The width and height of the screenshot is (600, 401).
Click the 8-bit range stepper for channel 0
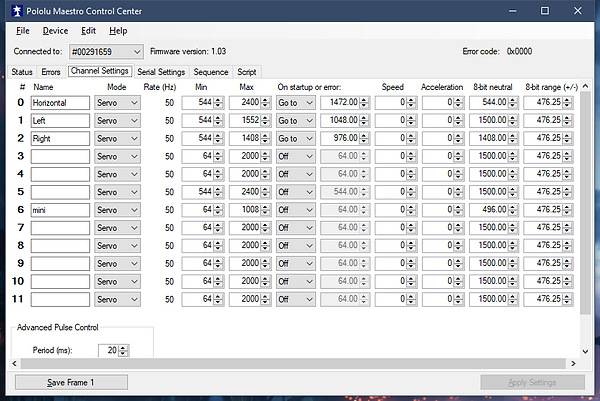(x=567, y=103)
